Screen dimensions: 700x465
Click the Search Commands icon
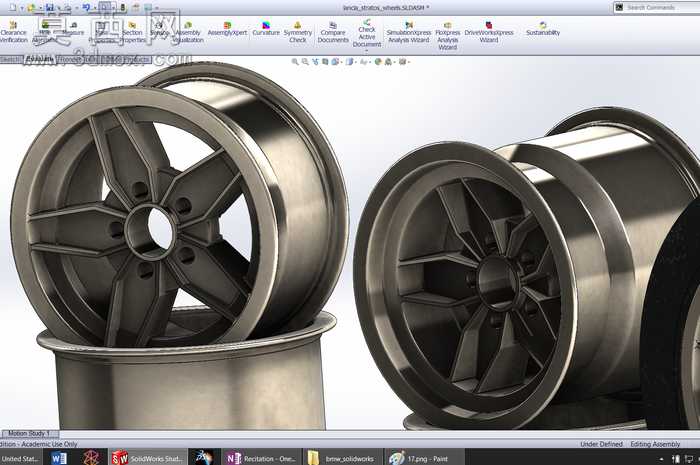(x=619, y=7)
